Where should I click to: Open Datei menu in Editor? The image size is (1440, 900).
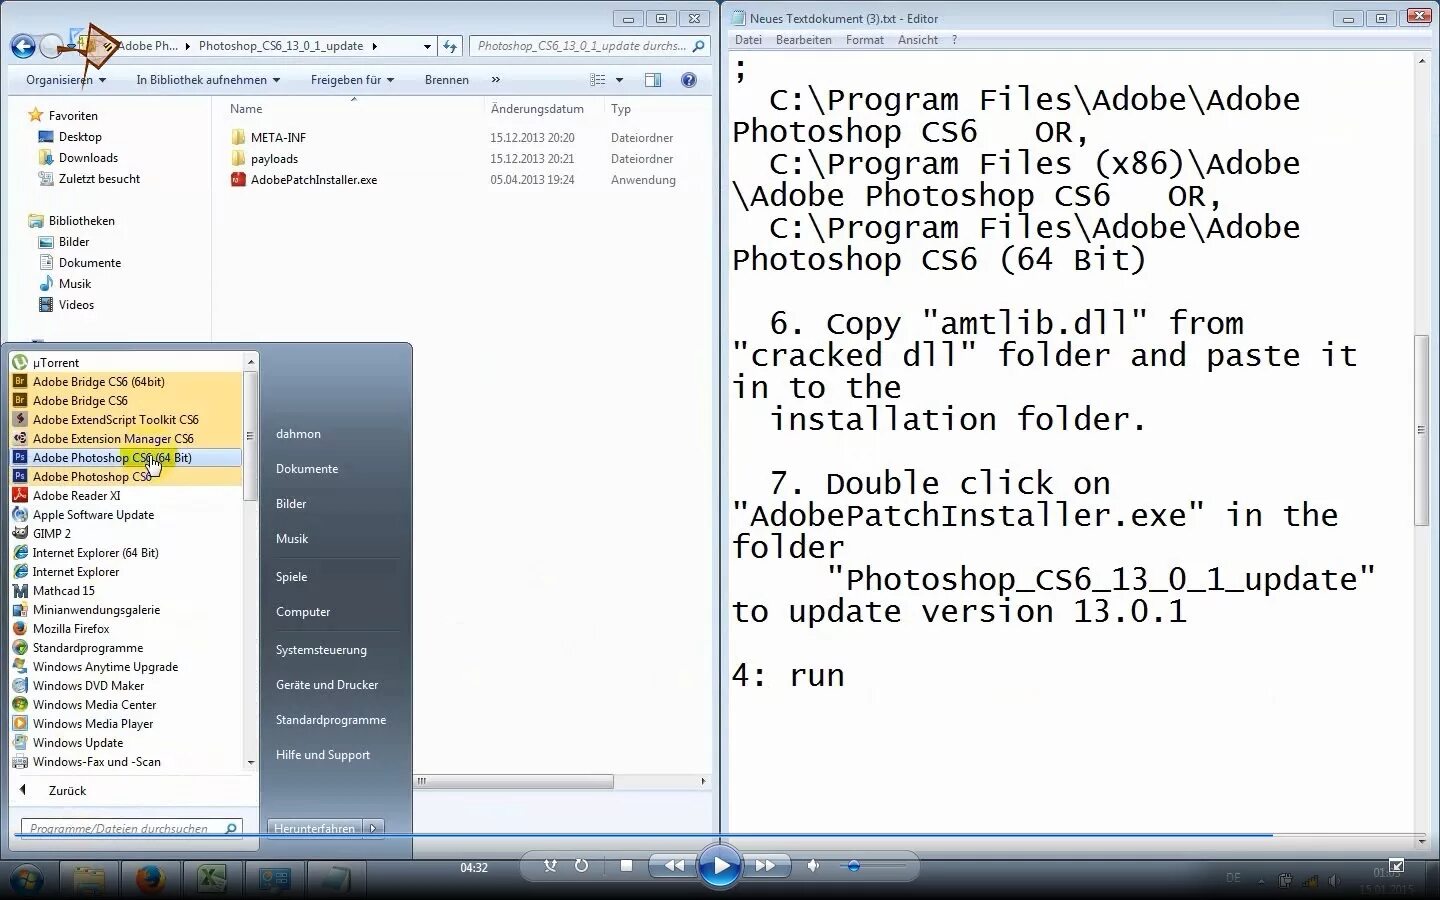748,40
